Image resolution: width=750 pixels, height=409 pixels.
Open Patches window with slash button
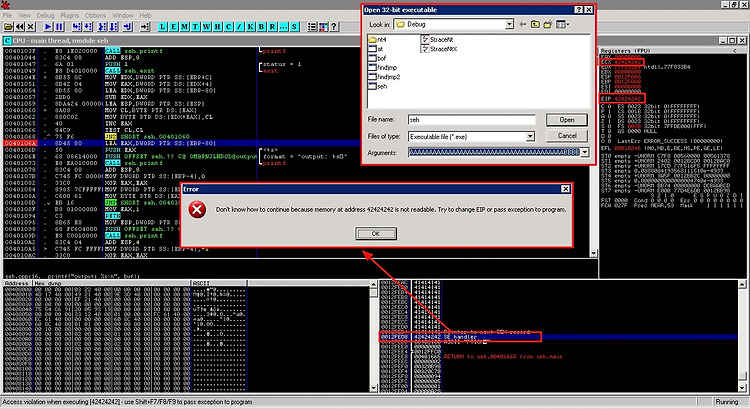240,27
